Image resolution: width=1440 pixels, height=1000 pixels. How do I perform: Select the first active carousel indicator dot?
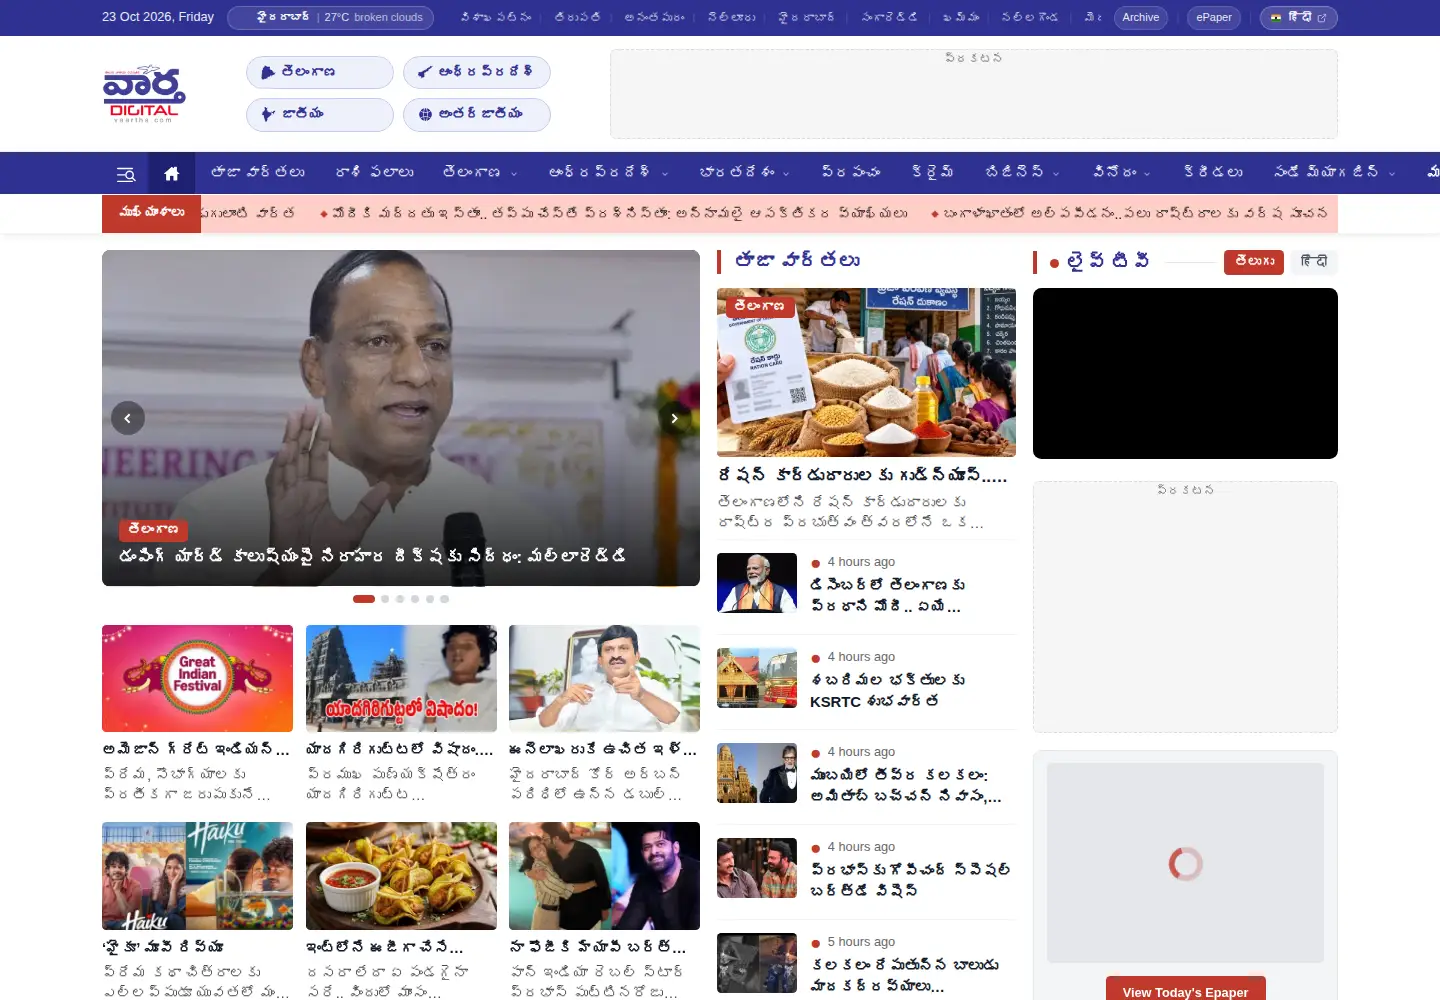pyautogui.click(x=364, y=599)
